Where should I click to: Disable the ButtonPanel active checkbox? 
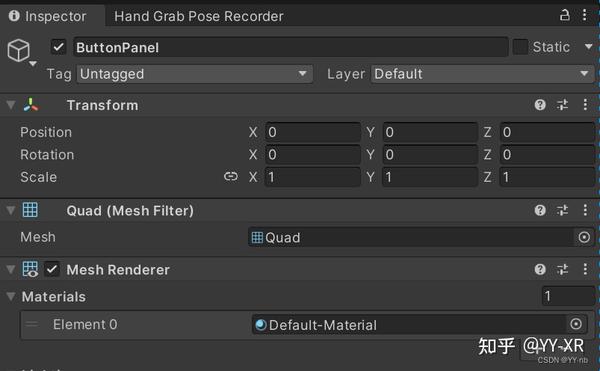pos(58,47)
